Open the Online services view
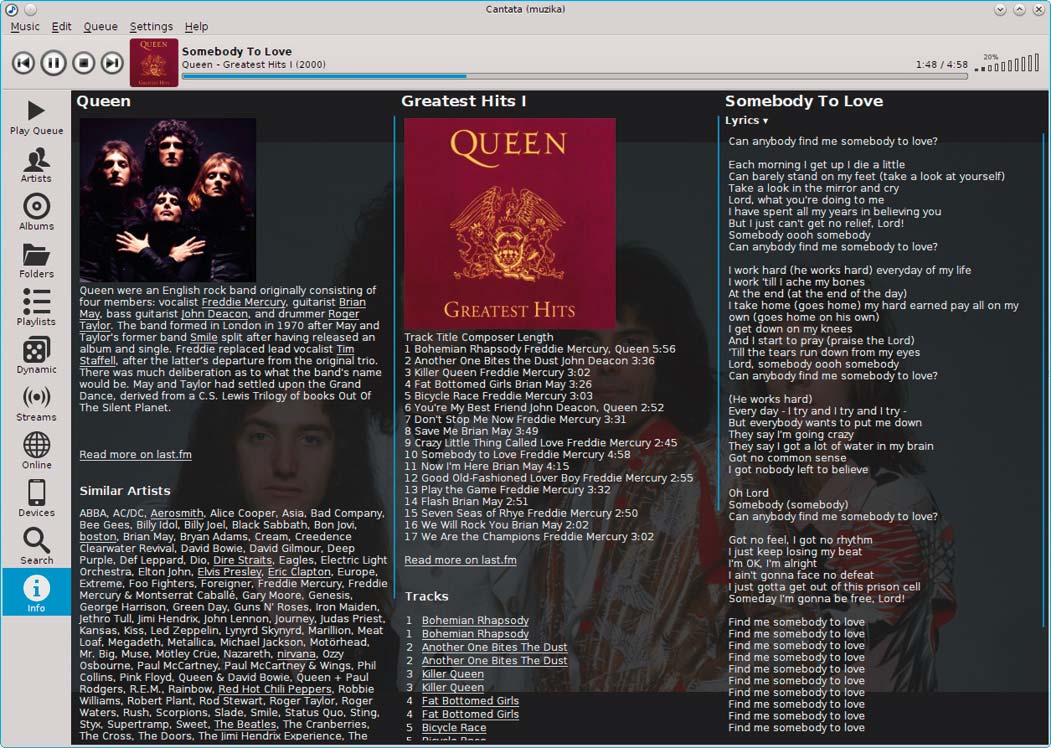Viewport: 1051px width, 748px height. (x=36, y=451)
